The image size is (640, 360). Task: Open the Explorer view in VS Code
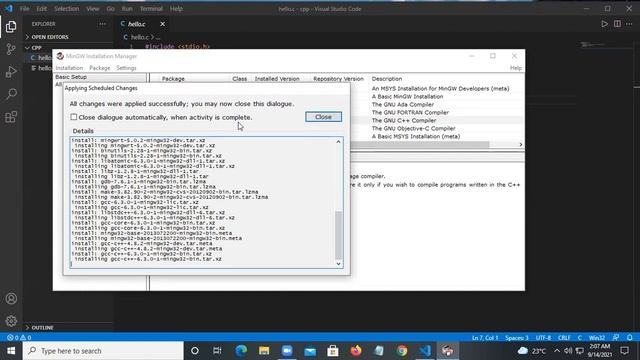[11, 27]
